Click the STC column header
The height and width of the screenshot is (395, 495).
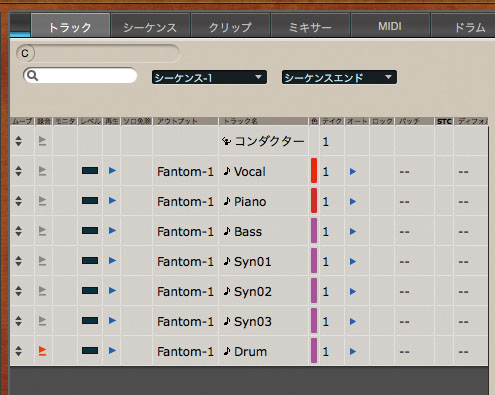tap(444, 121)
